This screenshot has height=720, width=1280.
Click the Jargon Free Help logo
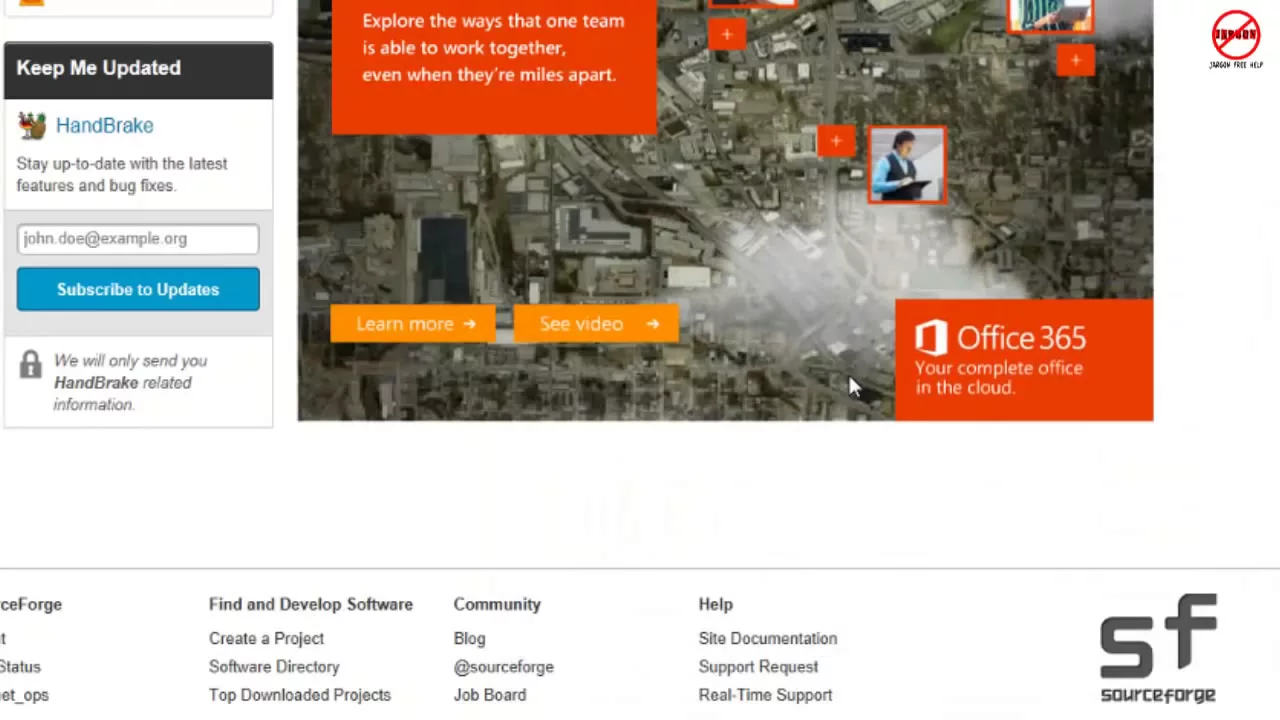(1236, 40)
